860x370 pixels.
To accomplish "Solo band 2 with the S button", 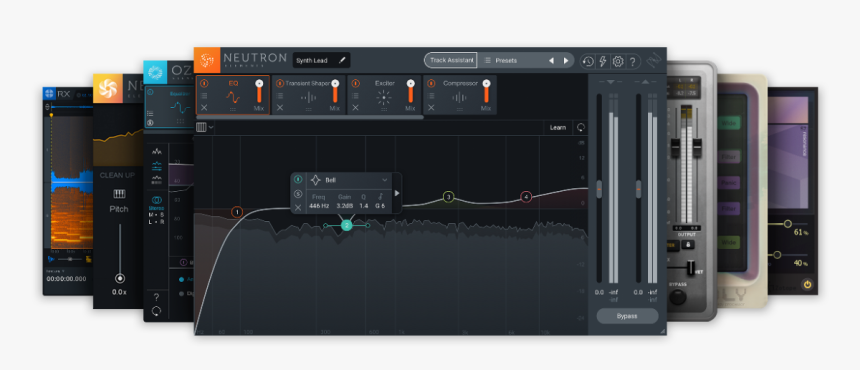I will (298, 193).
